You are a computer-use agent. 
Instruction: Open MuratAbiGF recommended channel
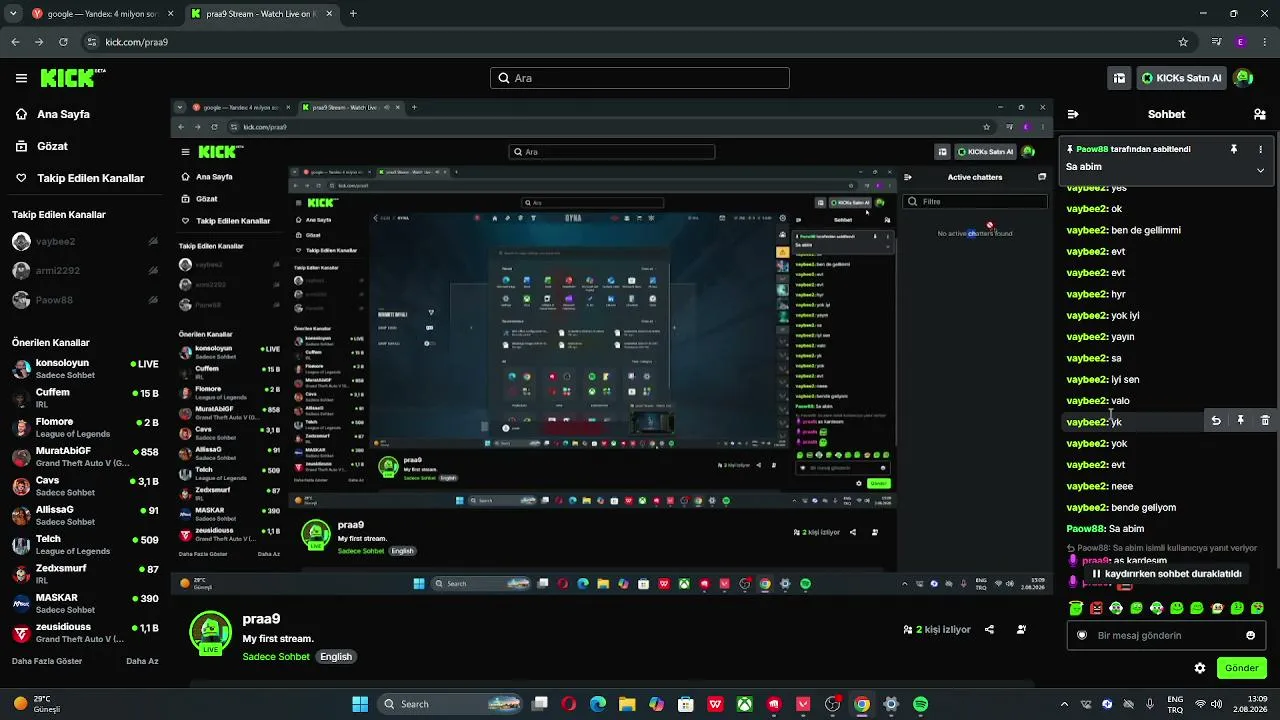click(85, 456)
